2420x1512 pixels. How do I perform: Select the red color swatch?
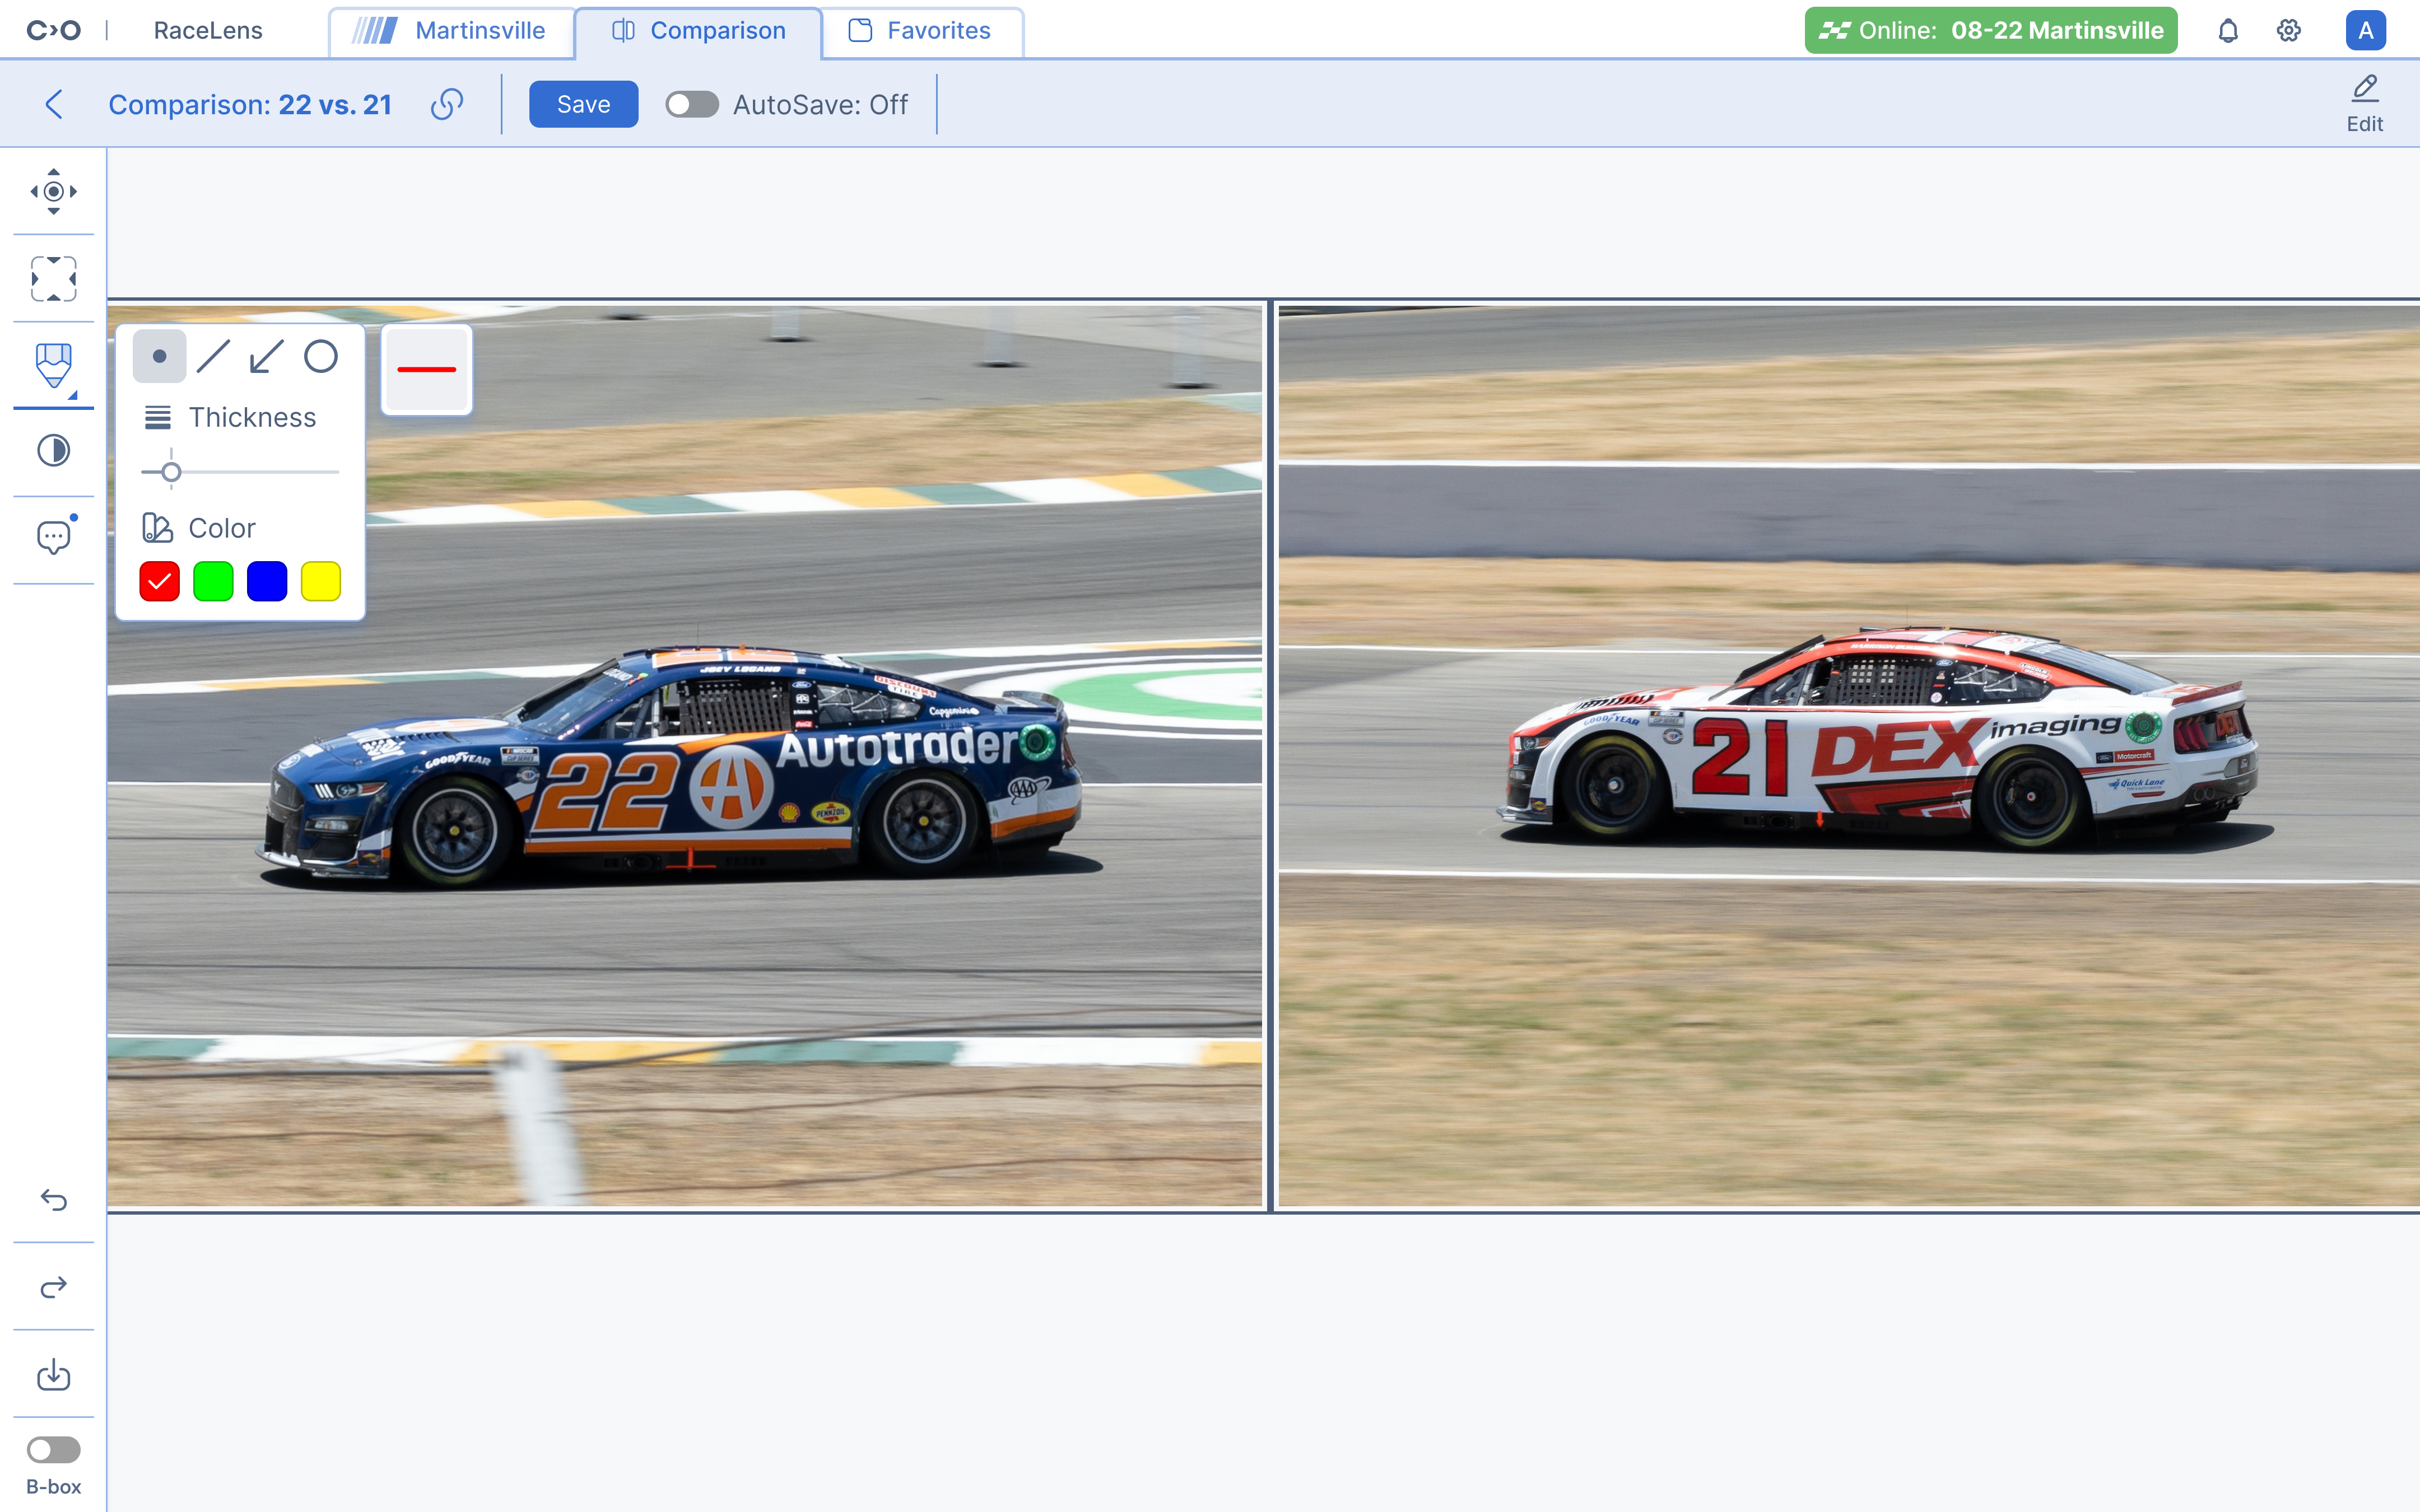(x=159, y=581)
